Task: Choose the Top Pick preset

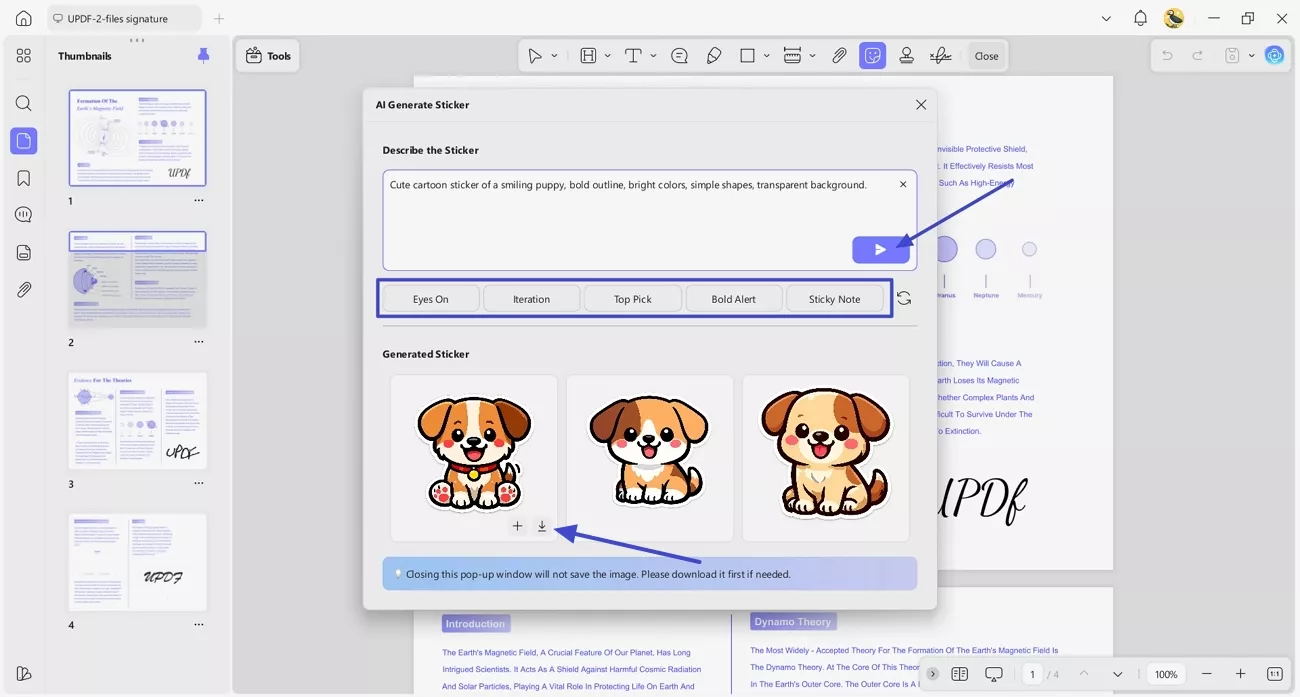Action: pyautogui.click(x=633, y=299)
